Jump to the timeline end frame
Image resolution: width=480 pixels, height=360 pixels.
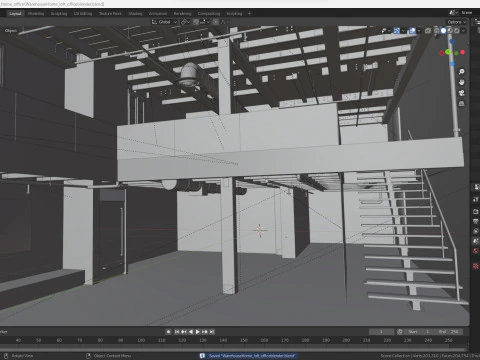coord(212,332)
